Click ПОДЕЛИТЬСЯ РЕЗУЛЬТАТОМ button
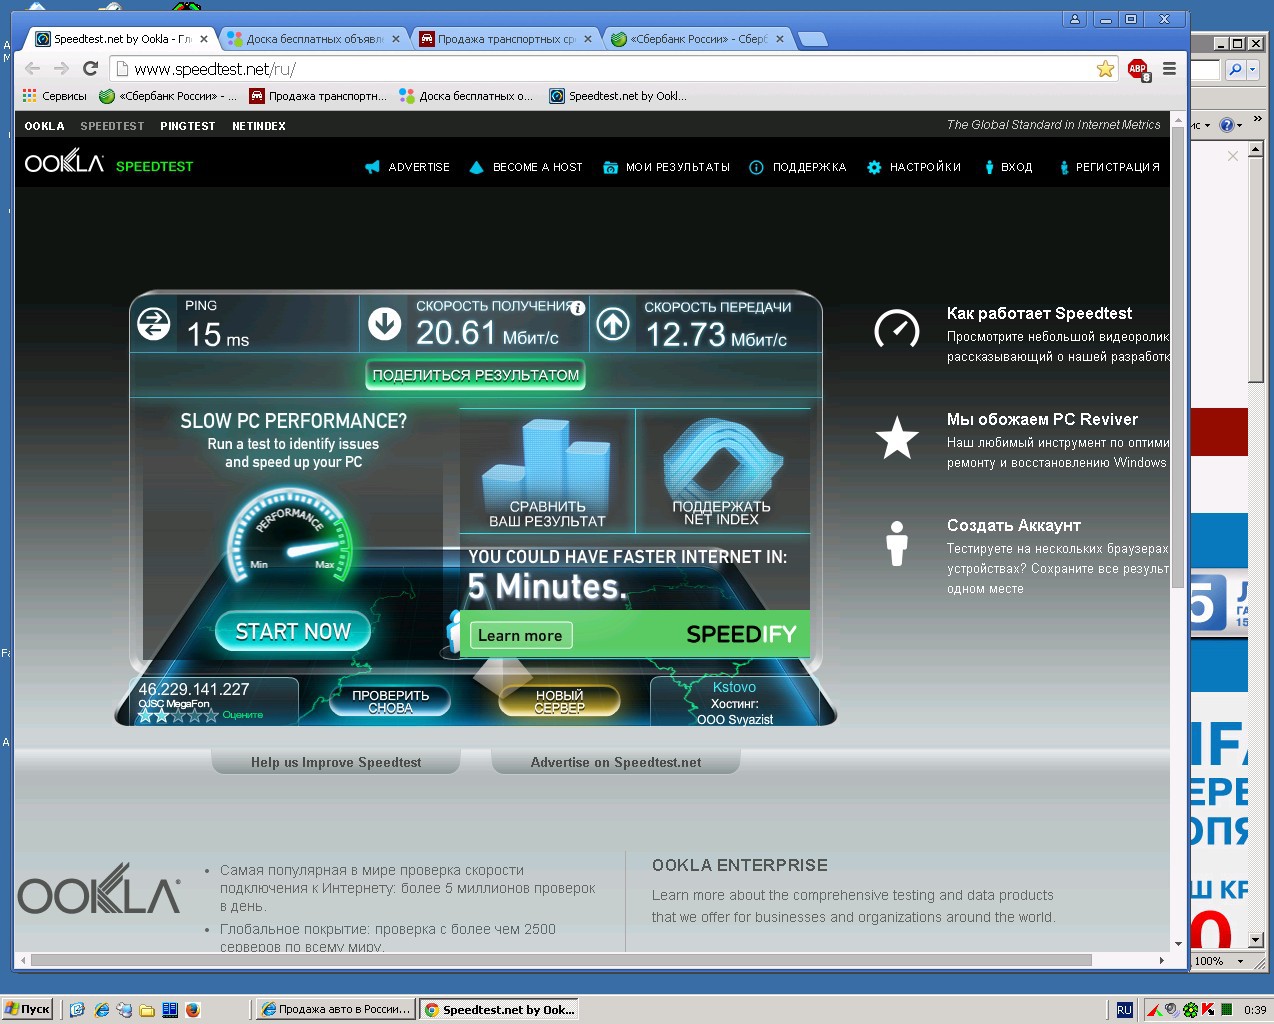This screenshot has width=1274, height=1024. click(476, 375)
